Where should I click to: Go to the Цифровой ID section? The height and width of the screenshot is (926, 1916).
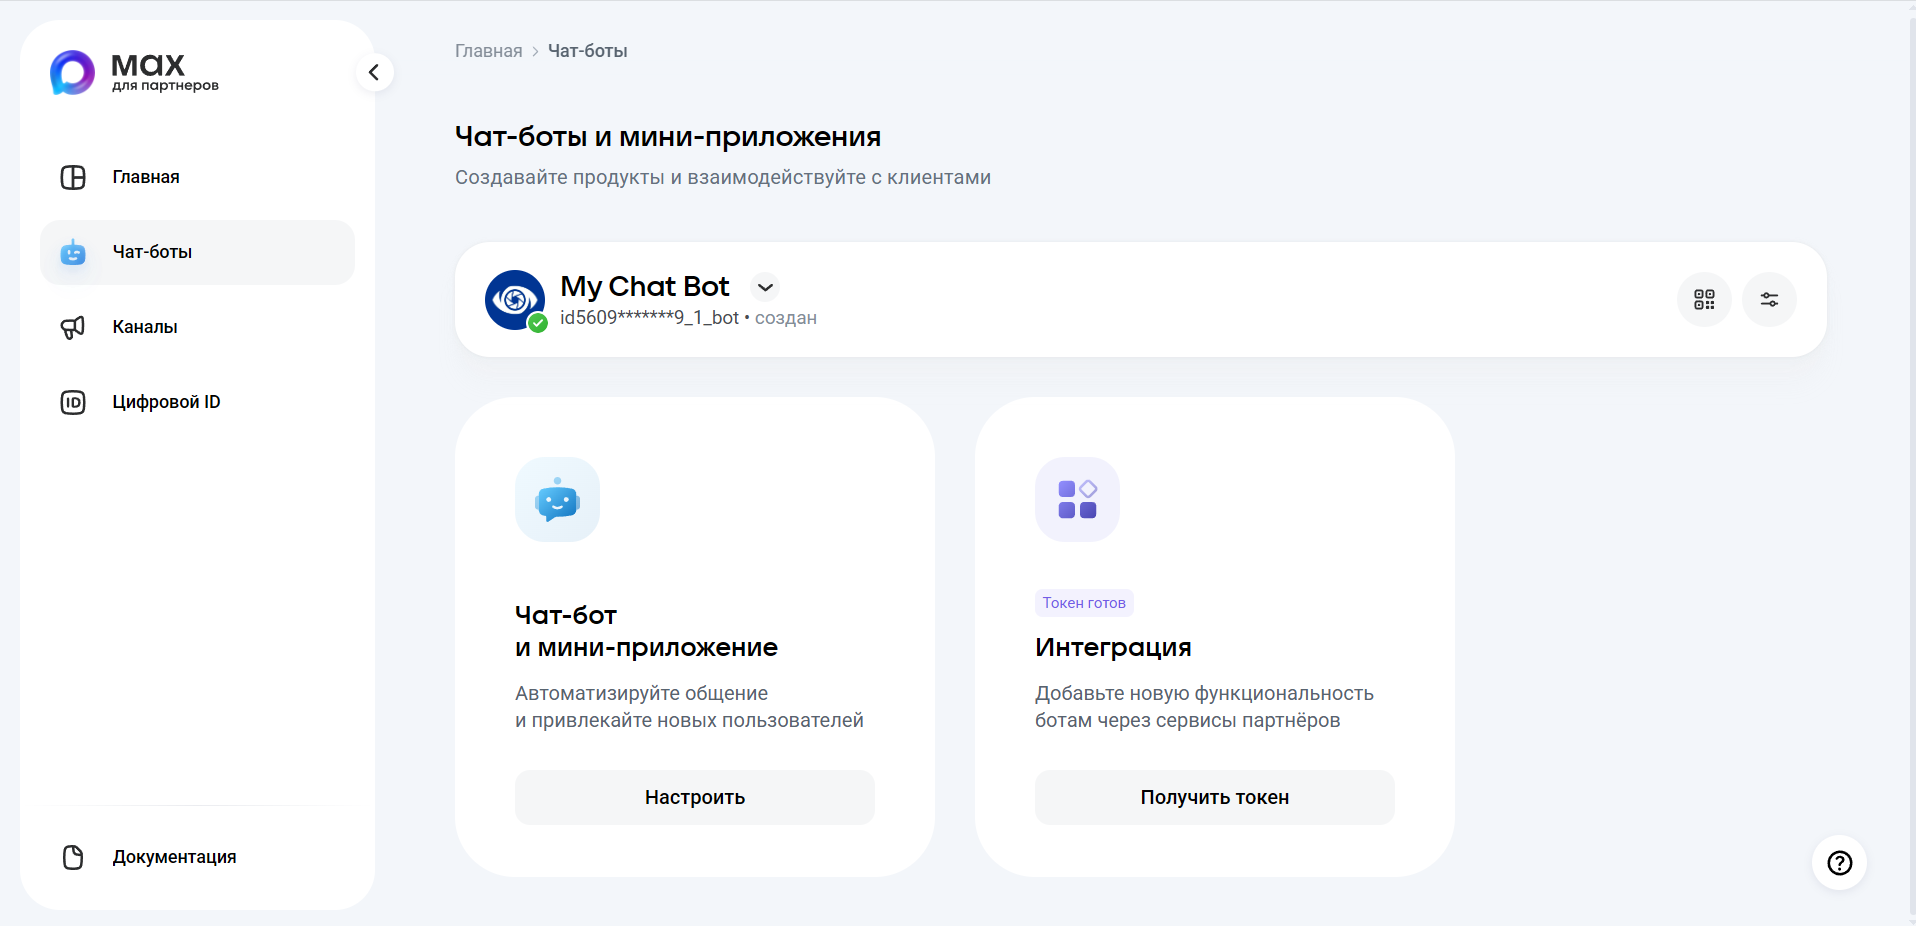click(166, 402)
